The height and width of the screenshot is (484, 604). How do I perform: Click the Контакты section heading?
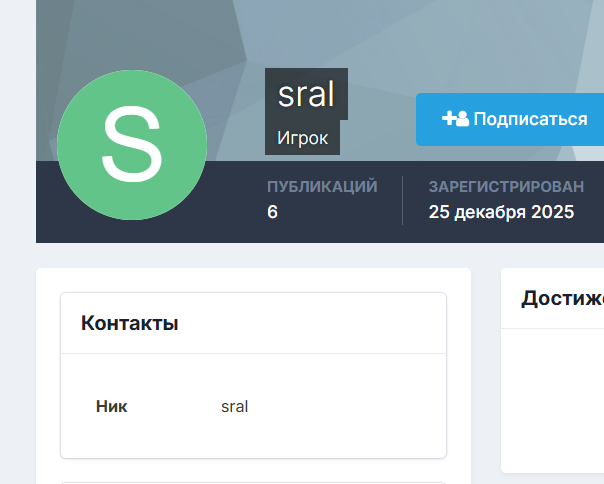(129, 323)
